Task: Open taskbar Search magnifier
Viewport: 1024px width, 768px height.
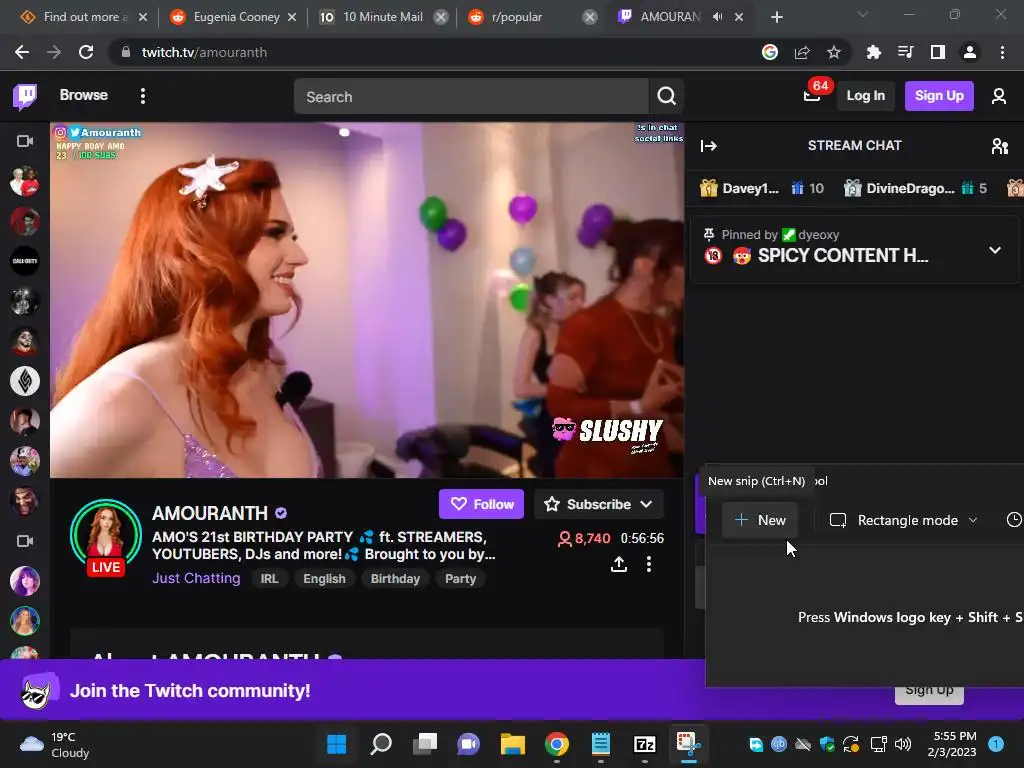Action: click(381, 744)
